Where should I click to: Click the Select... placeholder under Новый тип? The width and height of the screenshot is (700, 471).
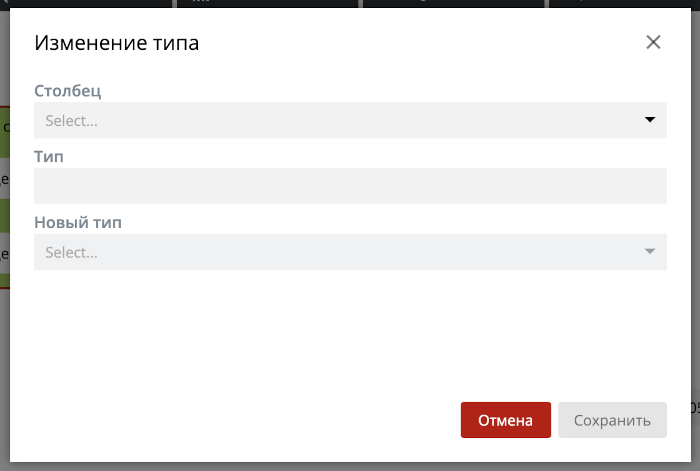click(x=71, y=252)
